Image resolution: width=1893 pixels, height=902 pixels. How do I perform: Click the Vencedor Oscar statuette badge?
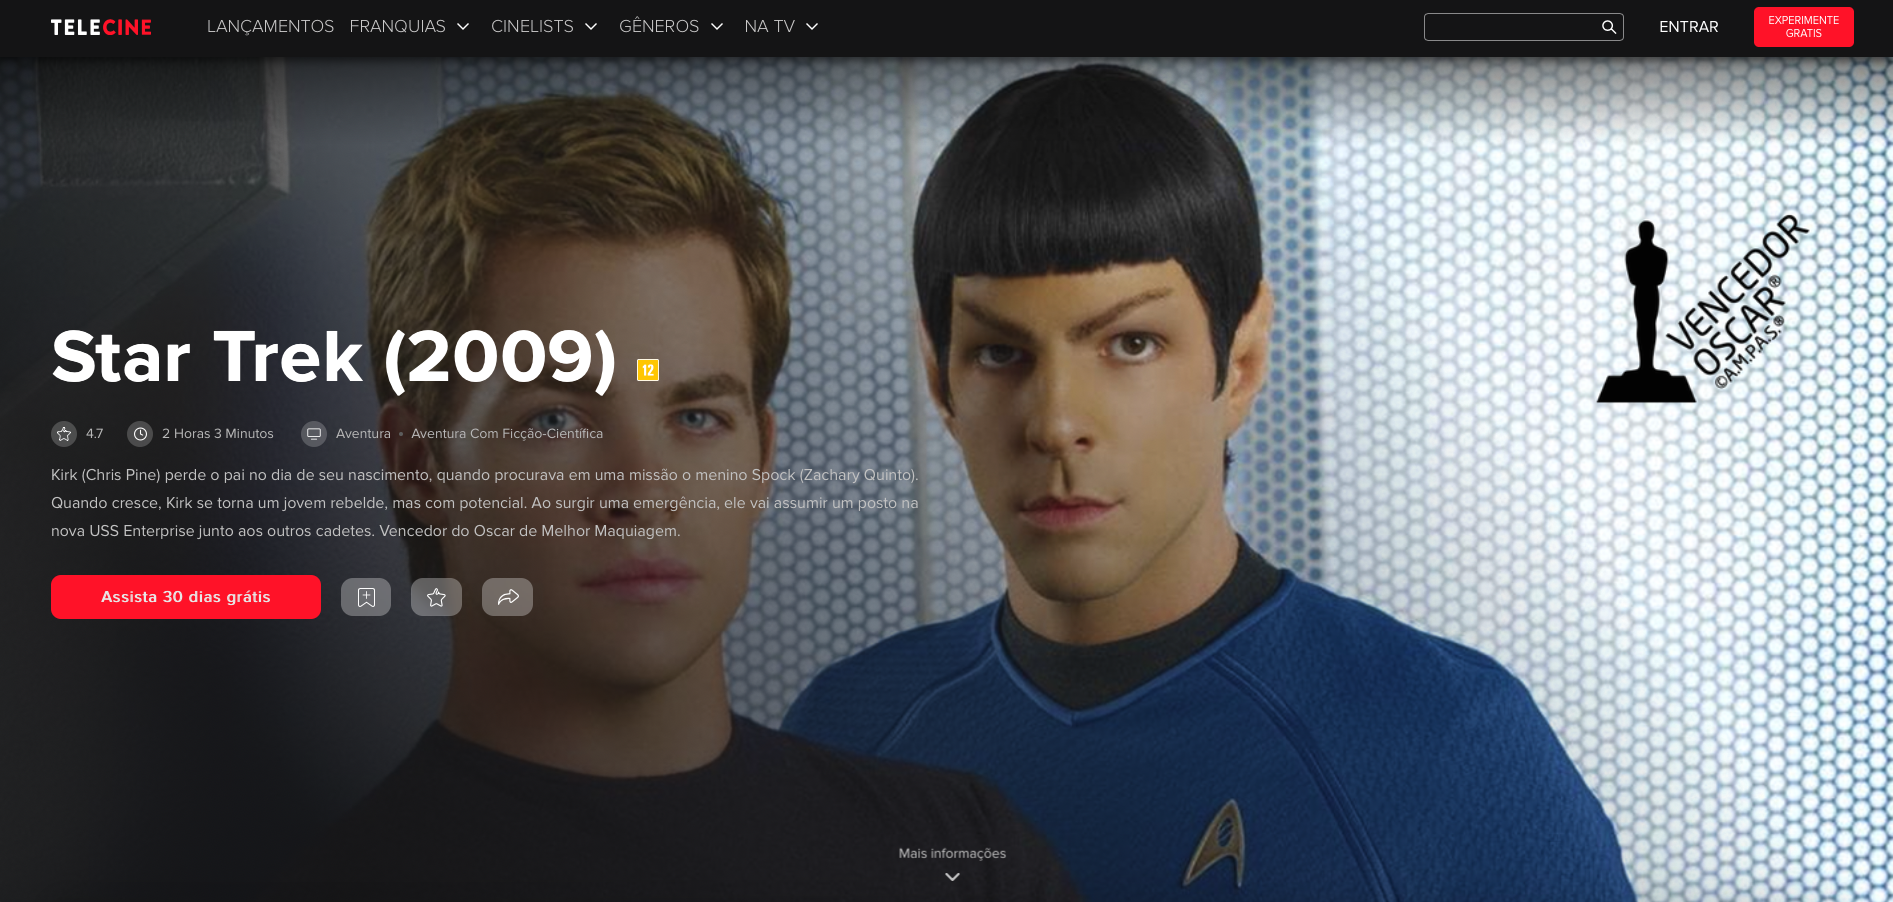pyautogui.click(x=1704, y=308)
